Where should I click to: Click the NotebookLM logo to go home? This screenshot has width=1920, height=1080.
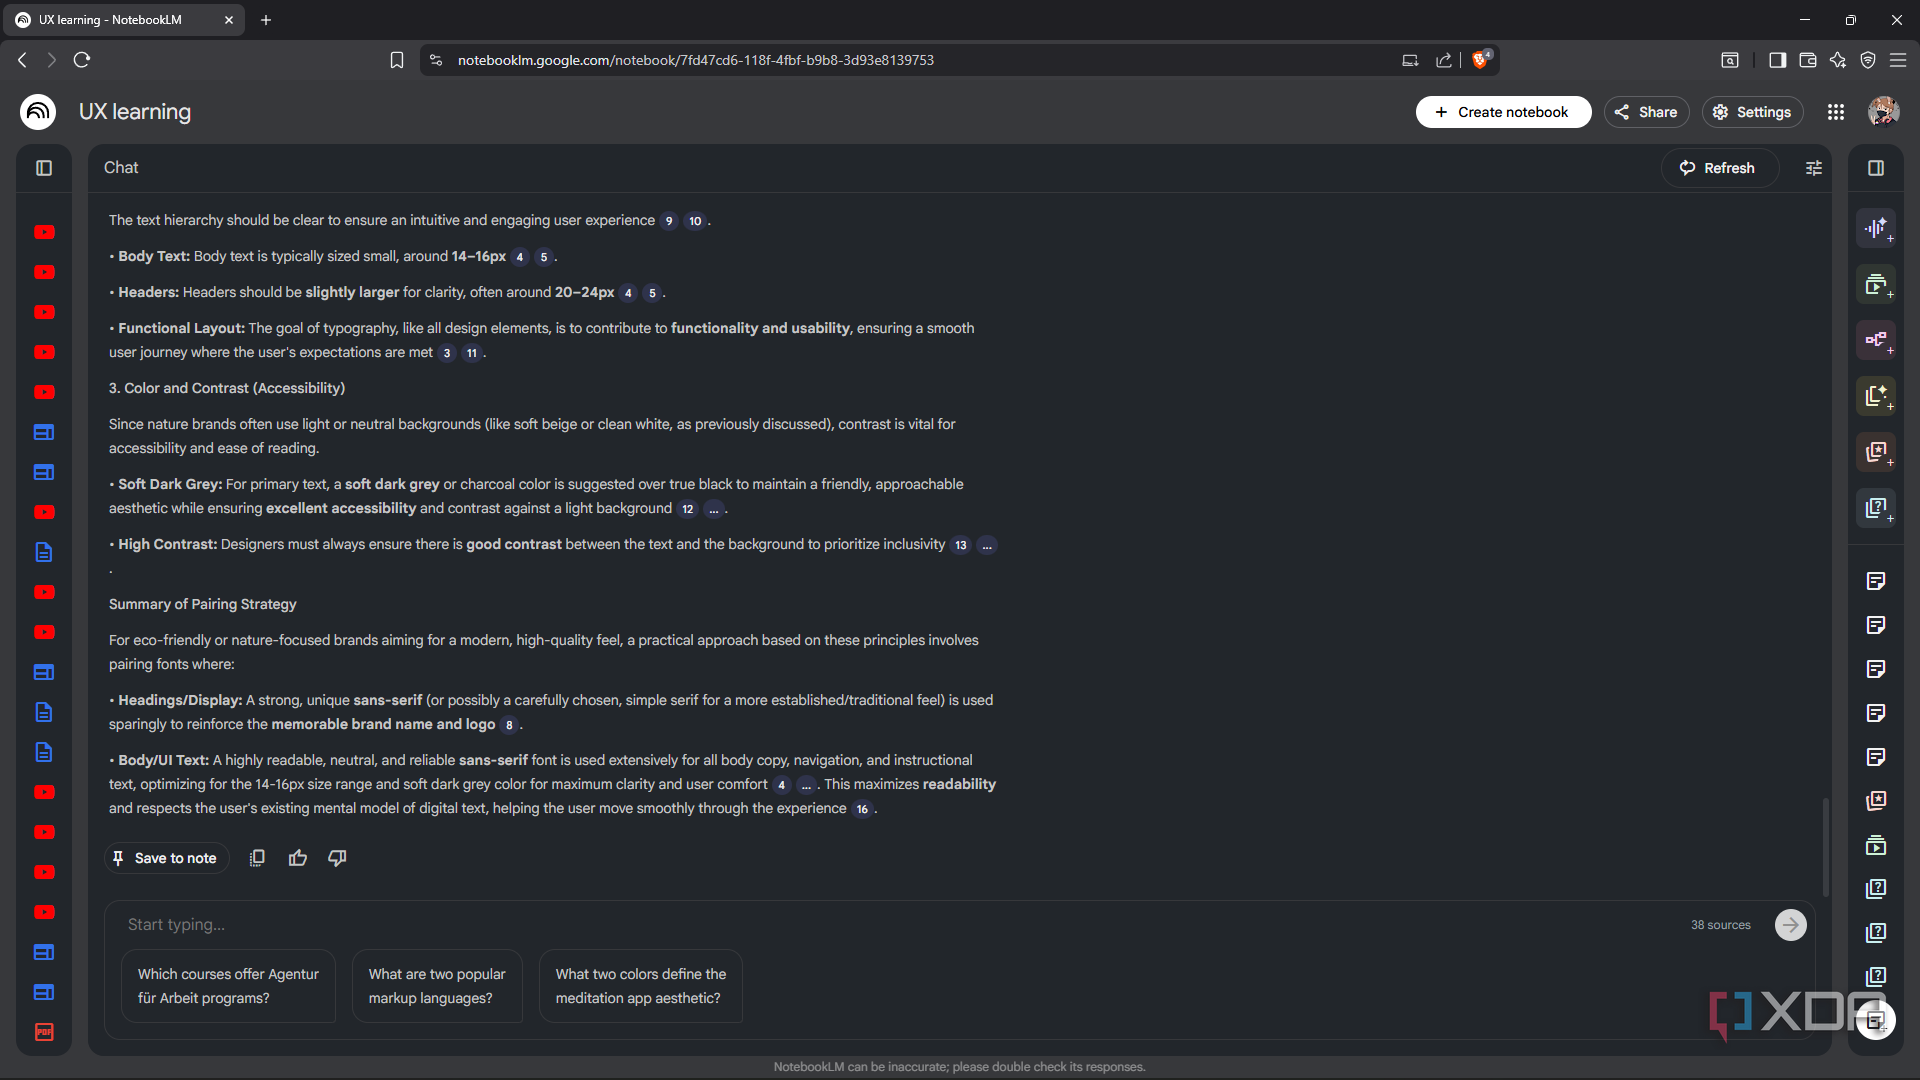(x=38, y=112)
